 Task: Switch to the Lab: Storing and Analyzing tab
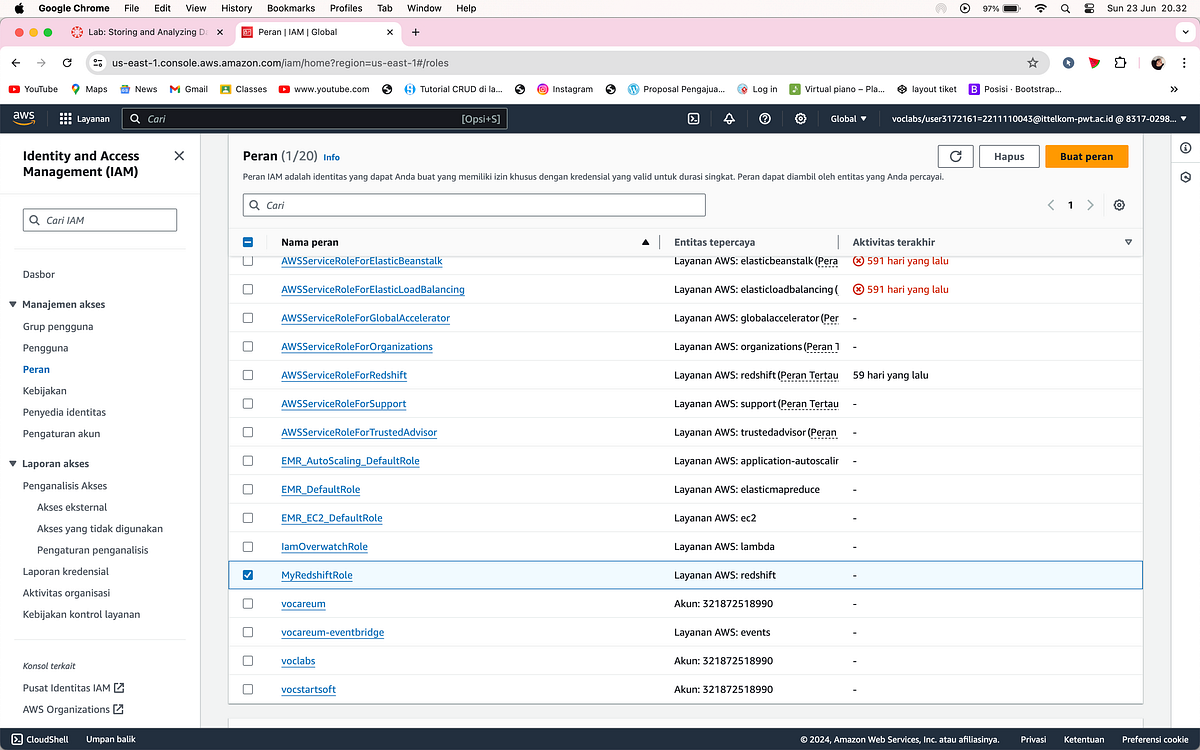click(x=140, y=31)
